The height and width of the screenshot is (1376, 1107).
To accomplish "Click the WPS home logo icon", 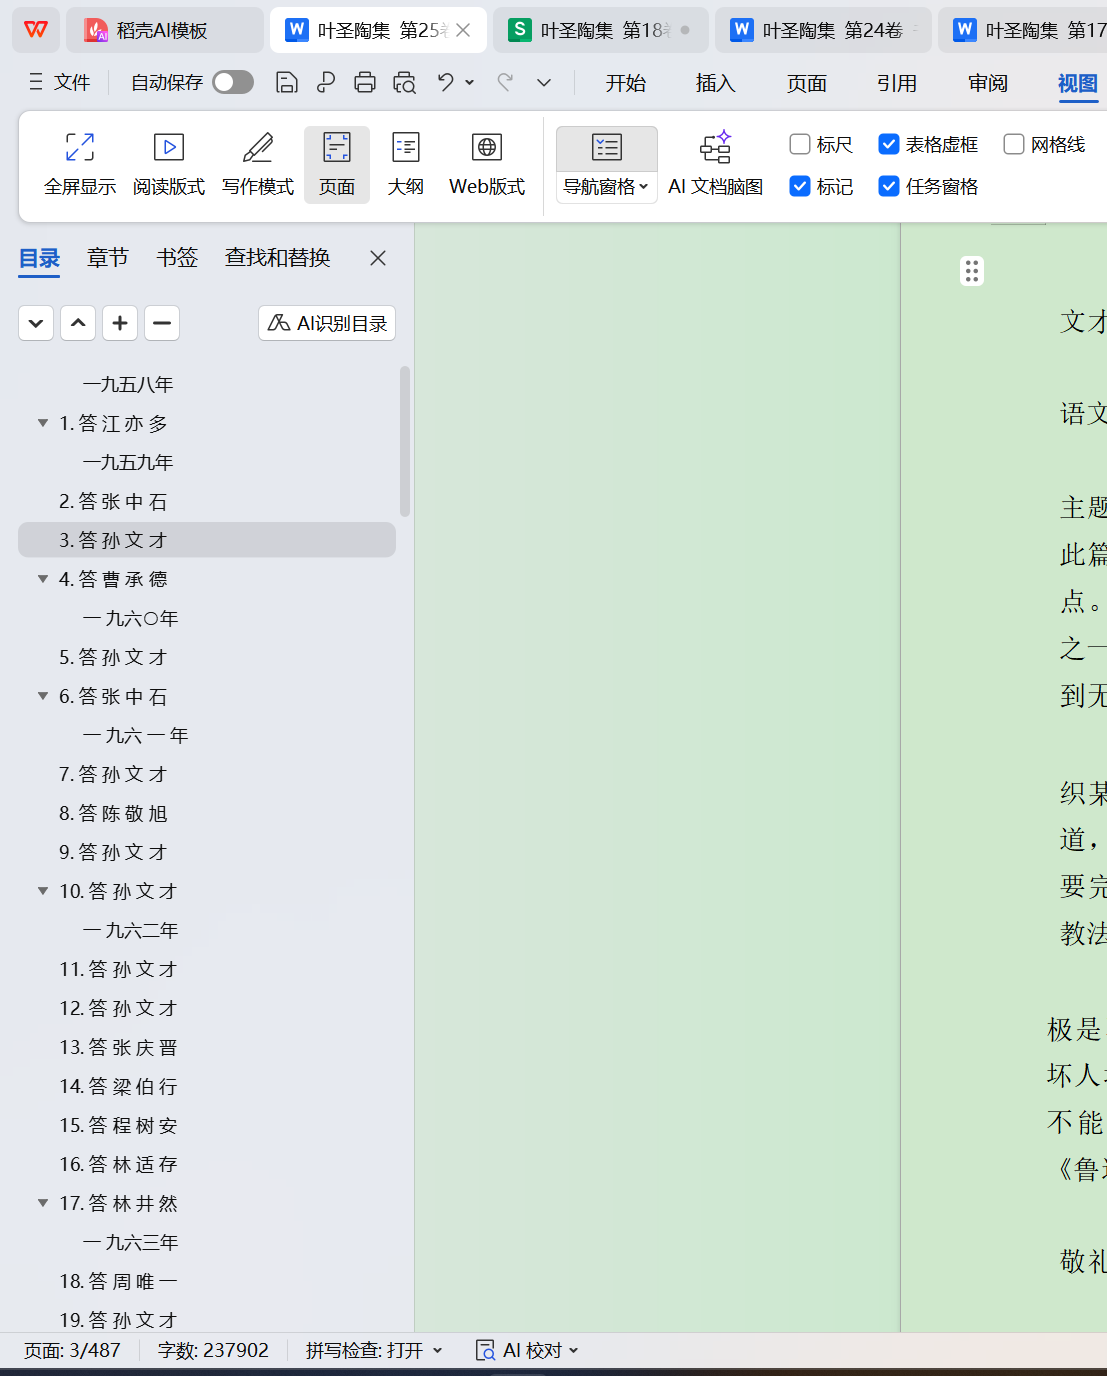I will [x=36, y=30].
